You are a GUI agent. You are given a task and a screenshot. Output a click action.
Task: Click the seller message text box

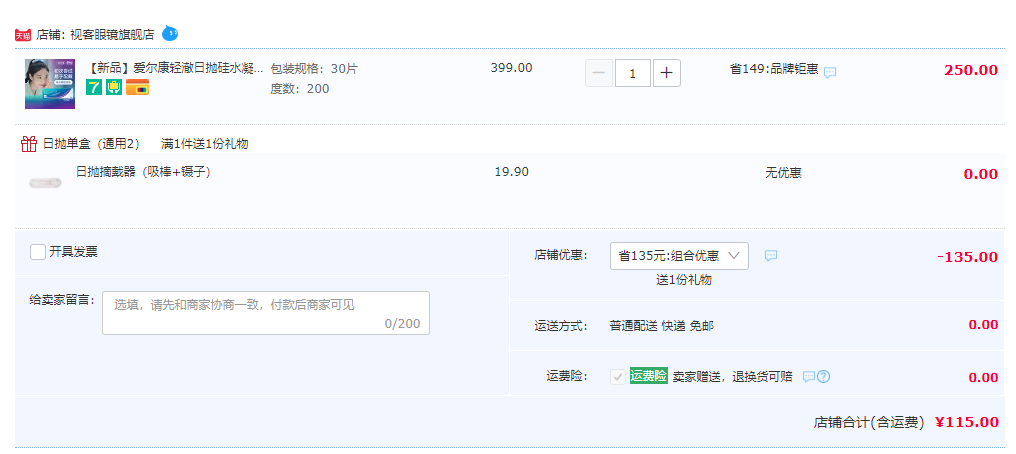[x=266, y=313]
